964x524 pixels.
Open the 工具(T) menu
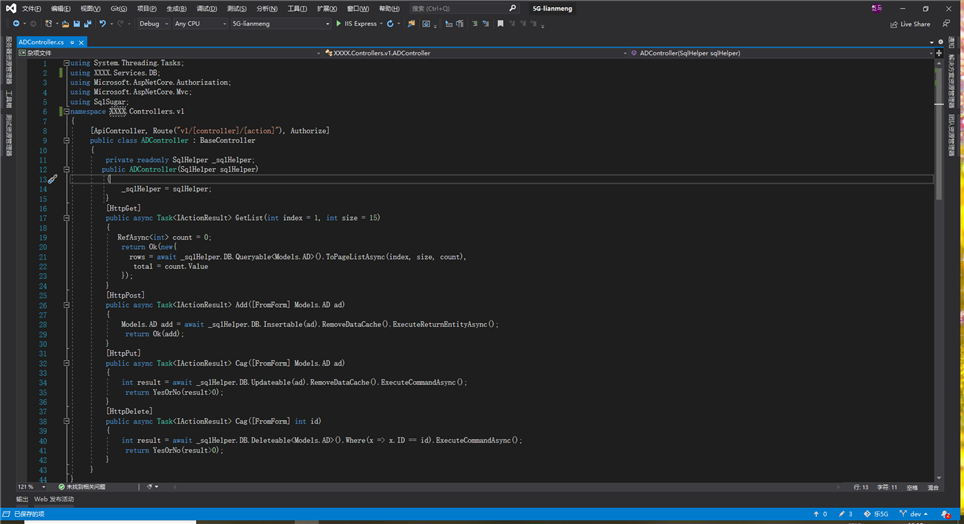point(297,9)
